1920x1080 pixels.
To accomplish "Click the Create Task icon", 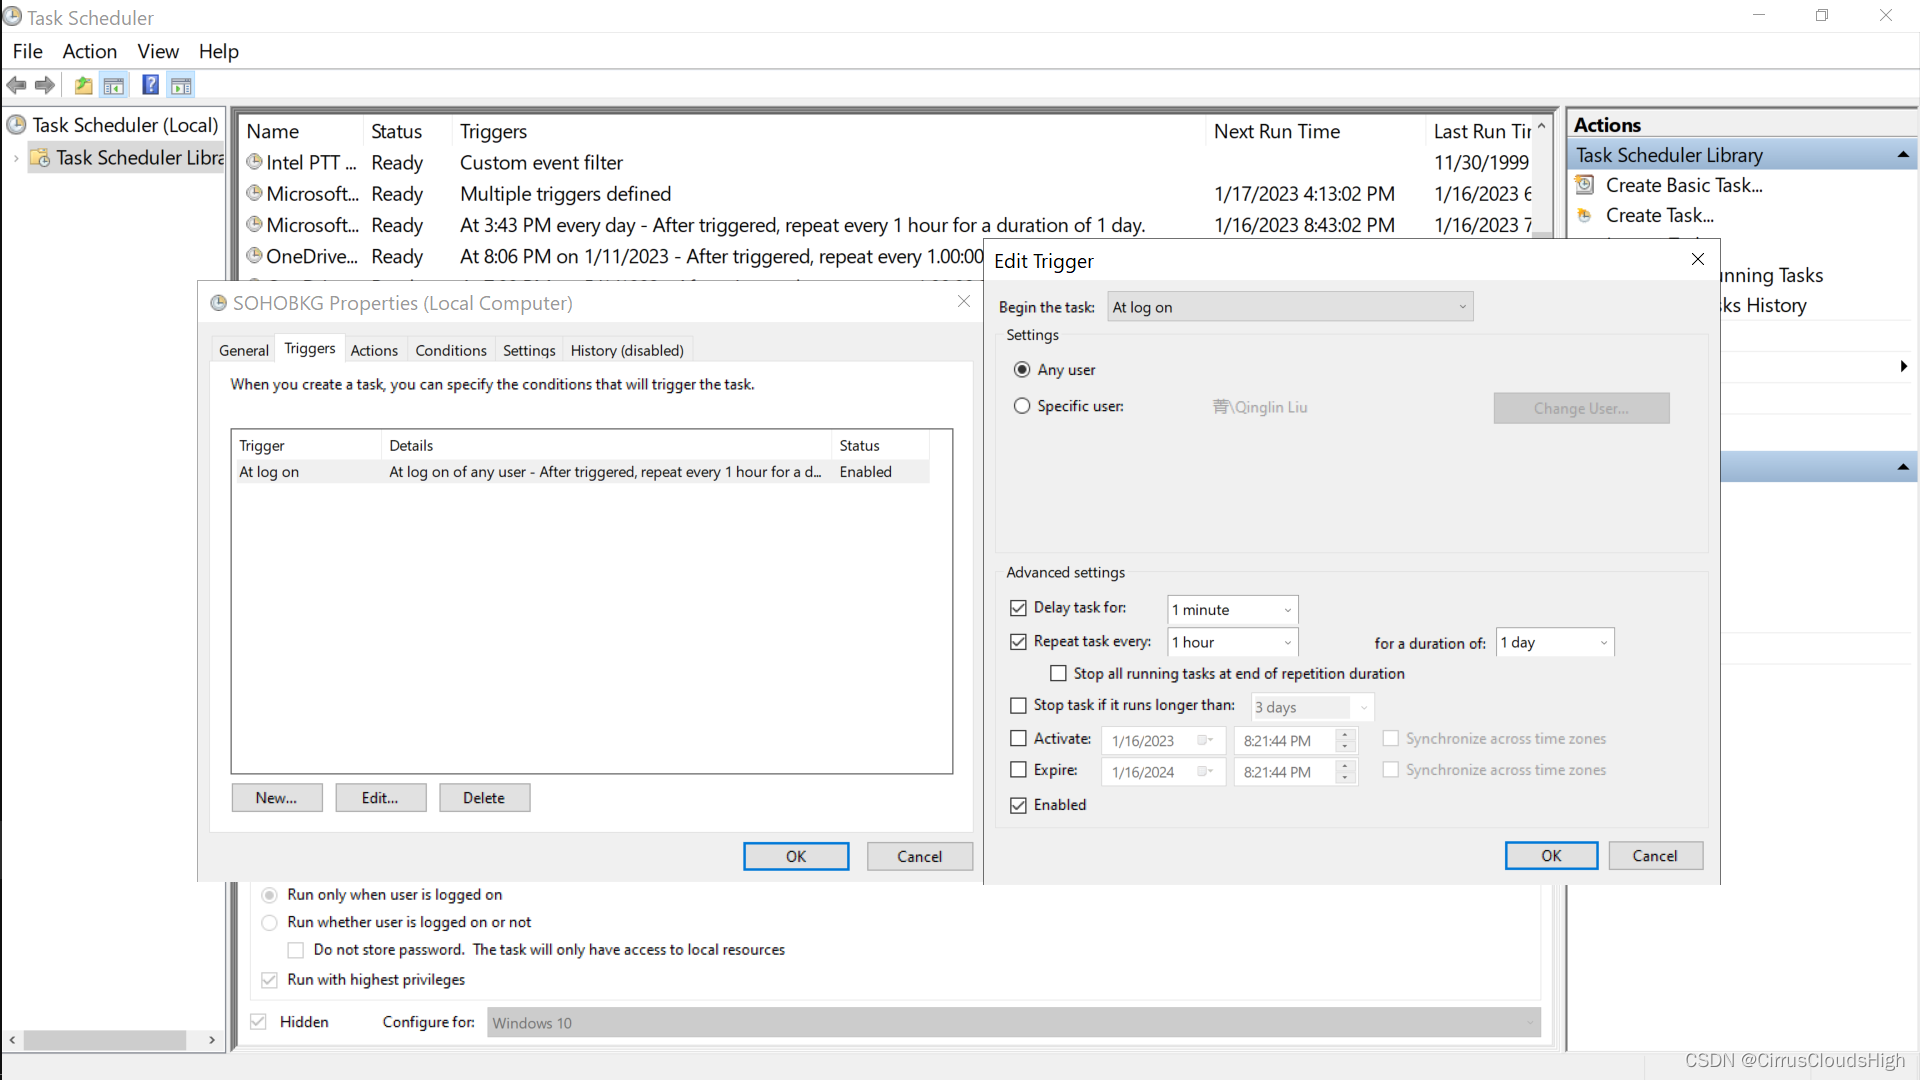I will [x=1585, y=215].
